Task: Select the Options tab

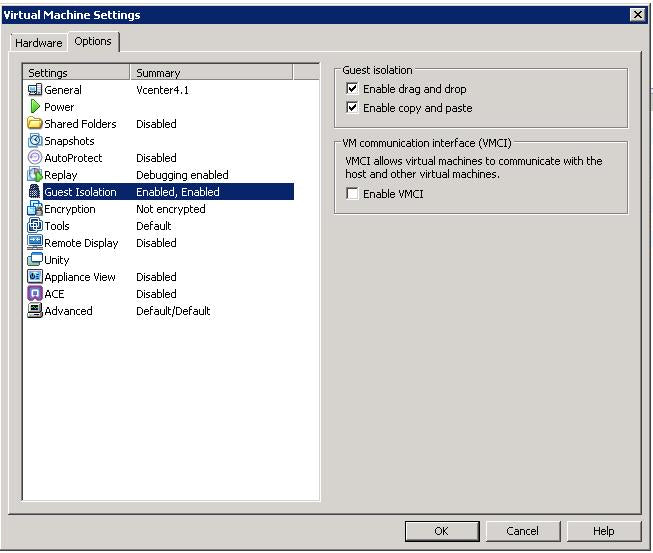Action: [x=93, y=41]
